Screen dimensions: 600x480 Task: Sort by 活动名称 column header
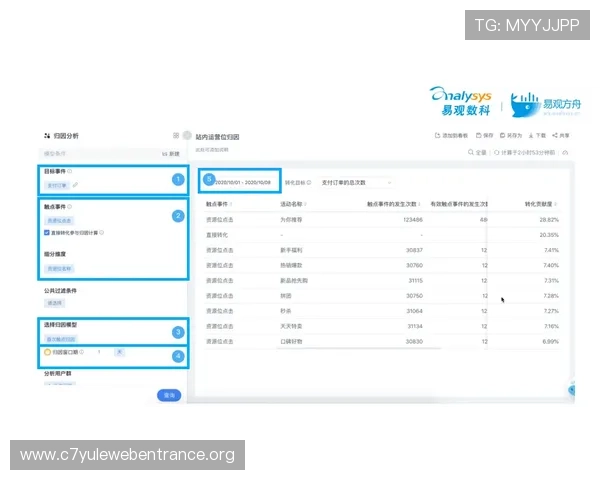pyautogui.click(x=293, y=204)
